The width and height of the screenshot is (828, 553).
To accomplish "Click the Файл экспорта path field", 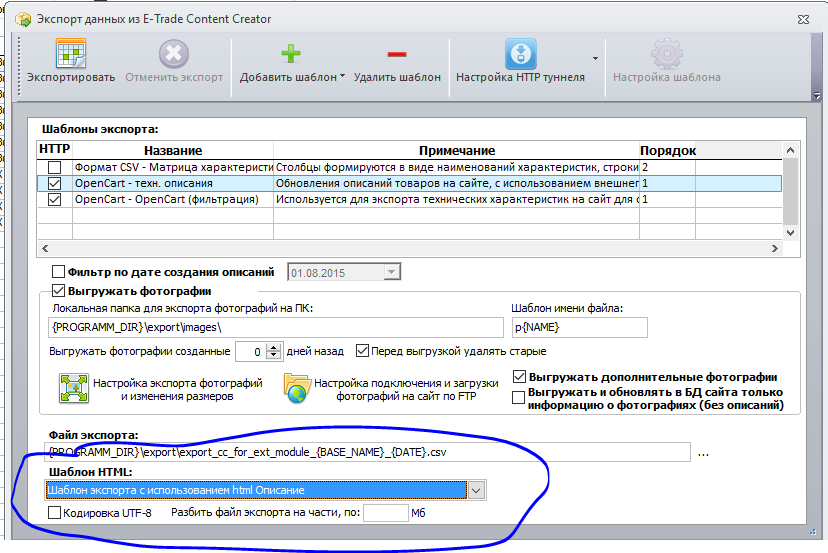I will [368, 452].
